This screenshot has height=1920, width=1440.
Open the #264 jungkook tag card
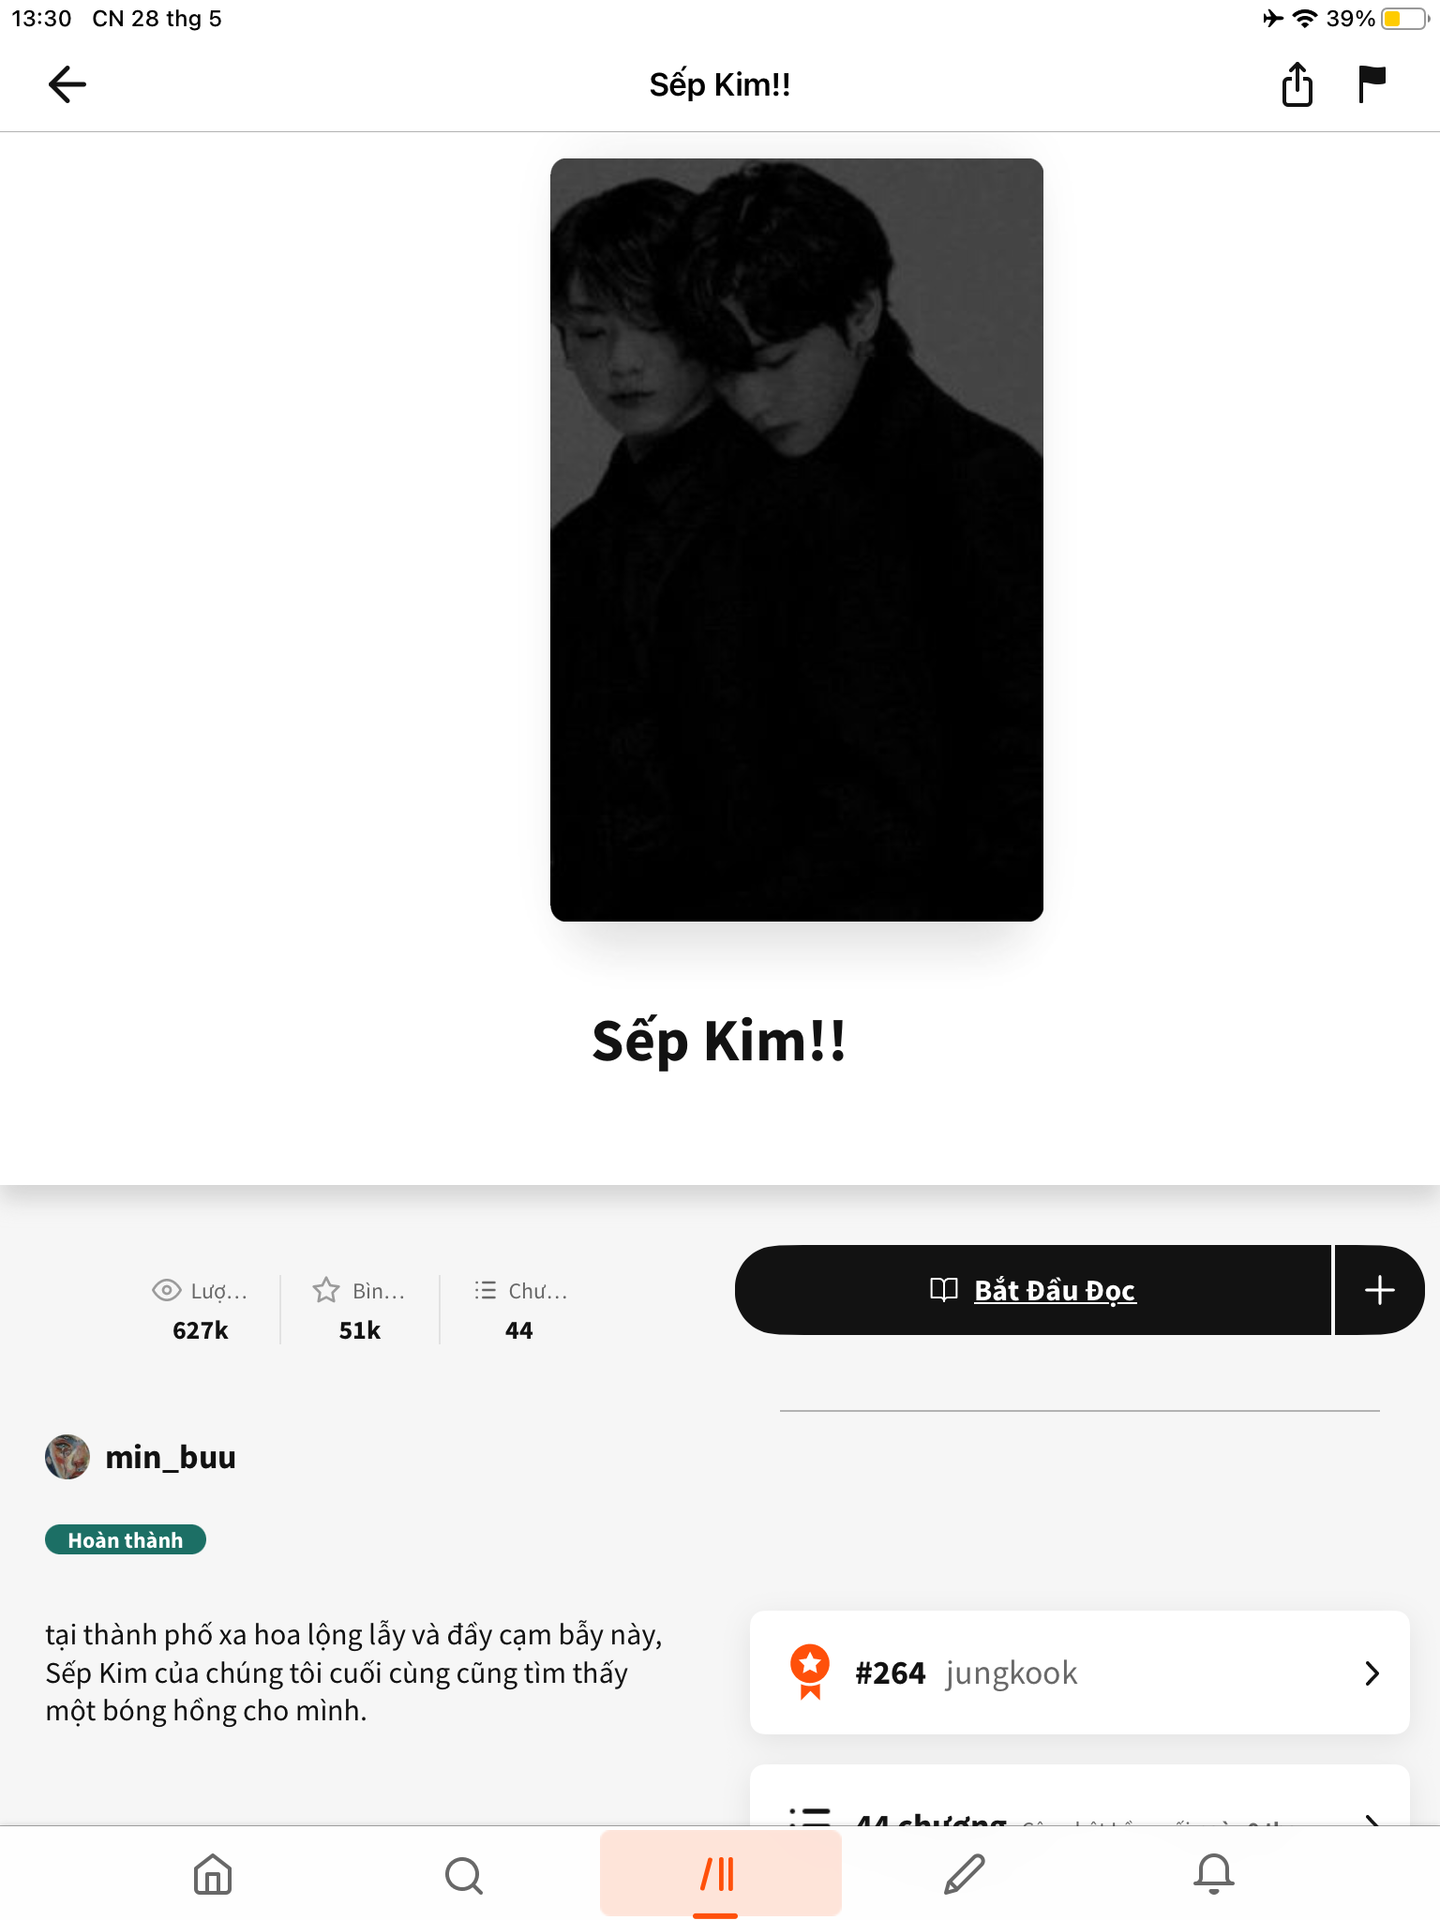(1080, 1672)
